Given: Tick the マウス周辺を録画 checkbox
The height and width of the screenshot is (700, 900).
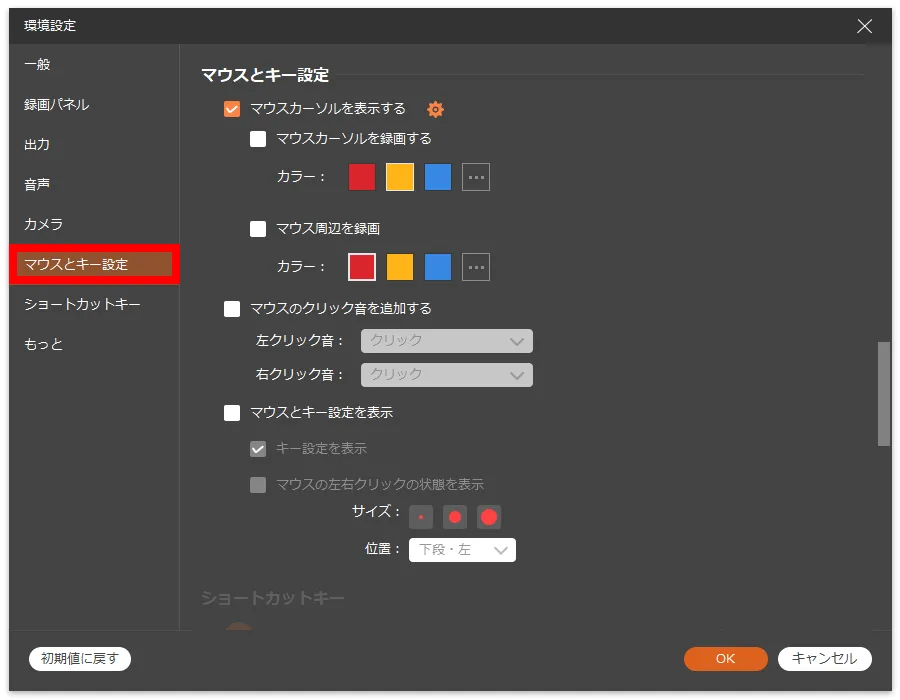Looking at the screenshot, I should coord(258,229).
